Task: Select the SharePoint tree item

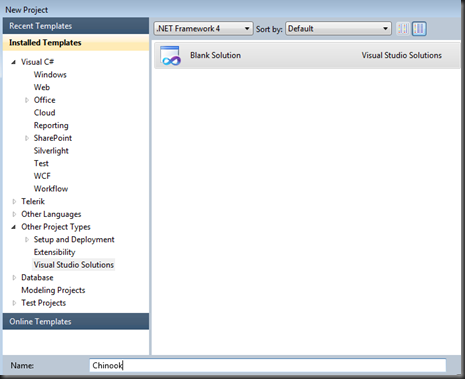Action: pyautogui.click(x=53, y=138)
